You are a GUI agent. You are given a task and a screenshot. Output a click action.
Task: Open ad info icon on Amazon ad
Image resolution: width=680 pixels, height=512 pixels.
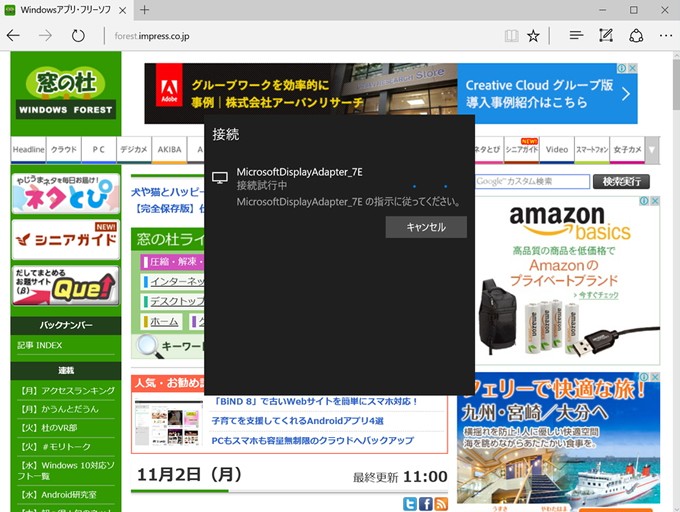coord(644,201)
